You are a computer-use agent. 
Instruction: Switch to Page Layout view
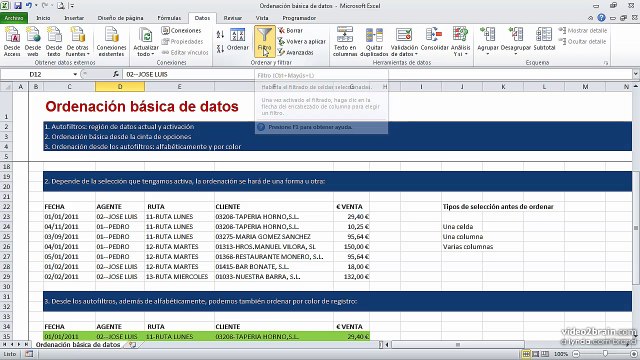536,354
